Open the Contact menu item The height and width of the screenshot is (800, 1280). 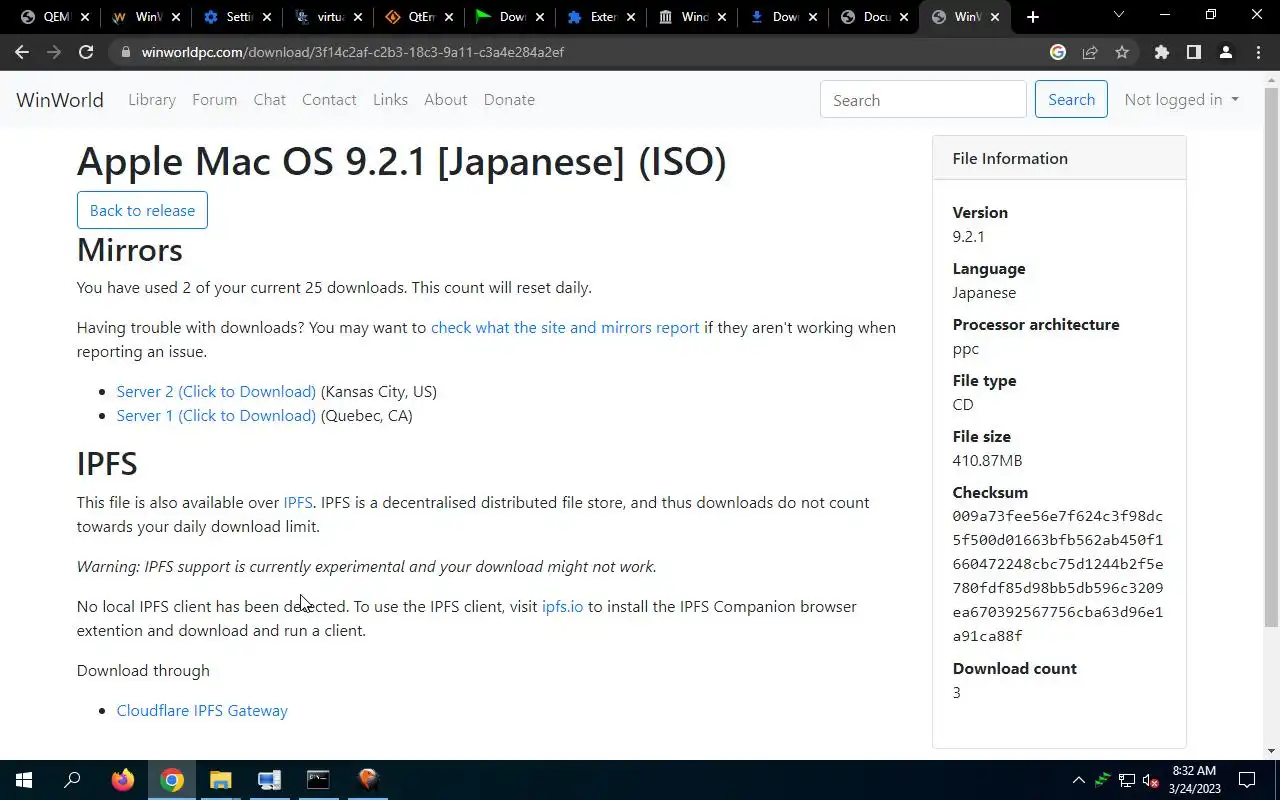(x=329, y=100)
